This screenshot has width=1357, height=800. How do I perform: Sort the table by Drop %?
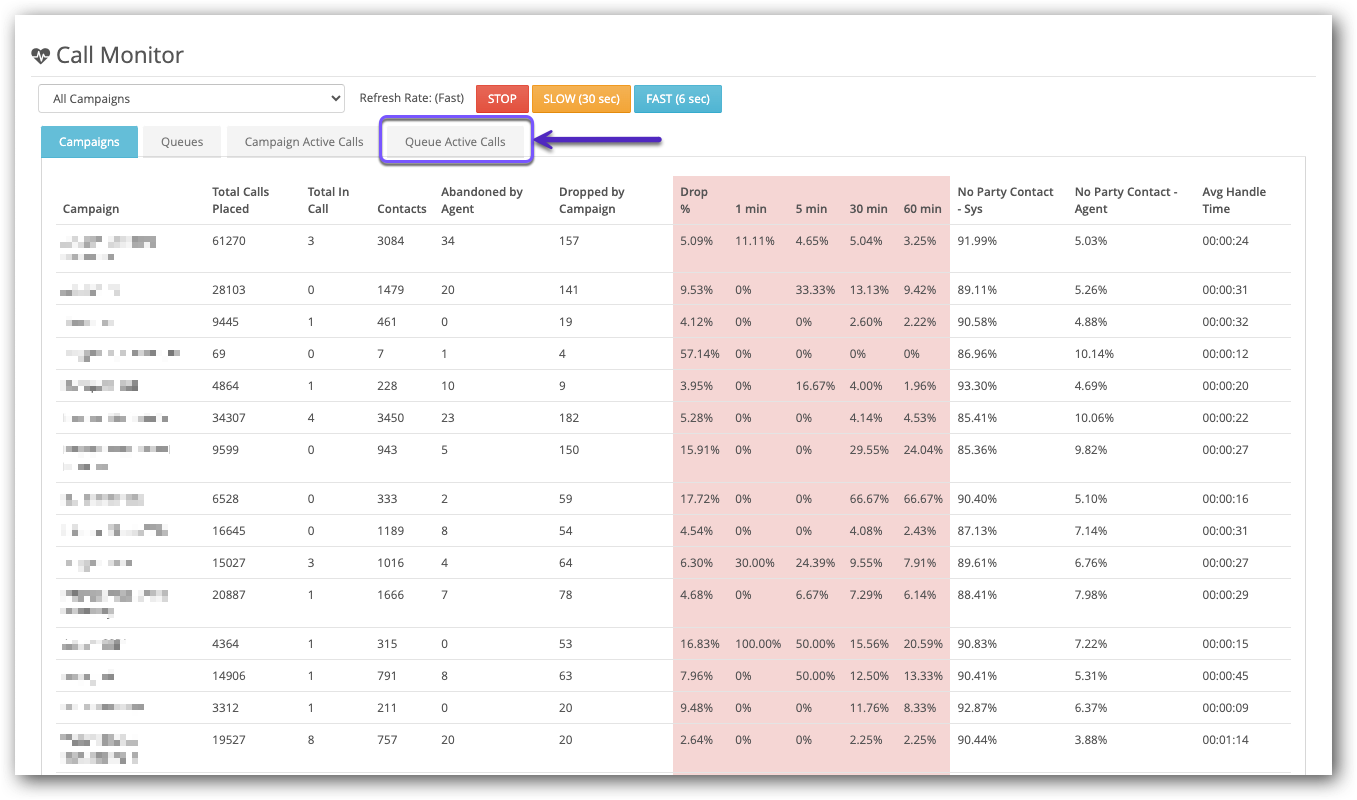point(693,199)
